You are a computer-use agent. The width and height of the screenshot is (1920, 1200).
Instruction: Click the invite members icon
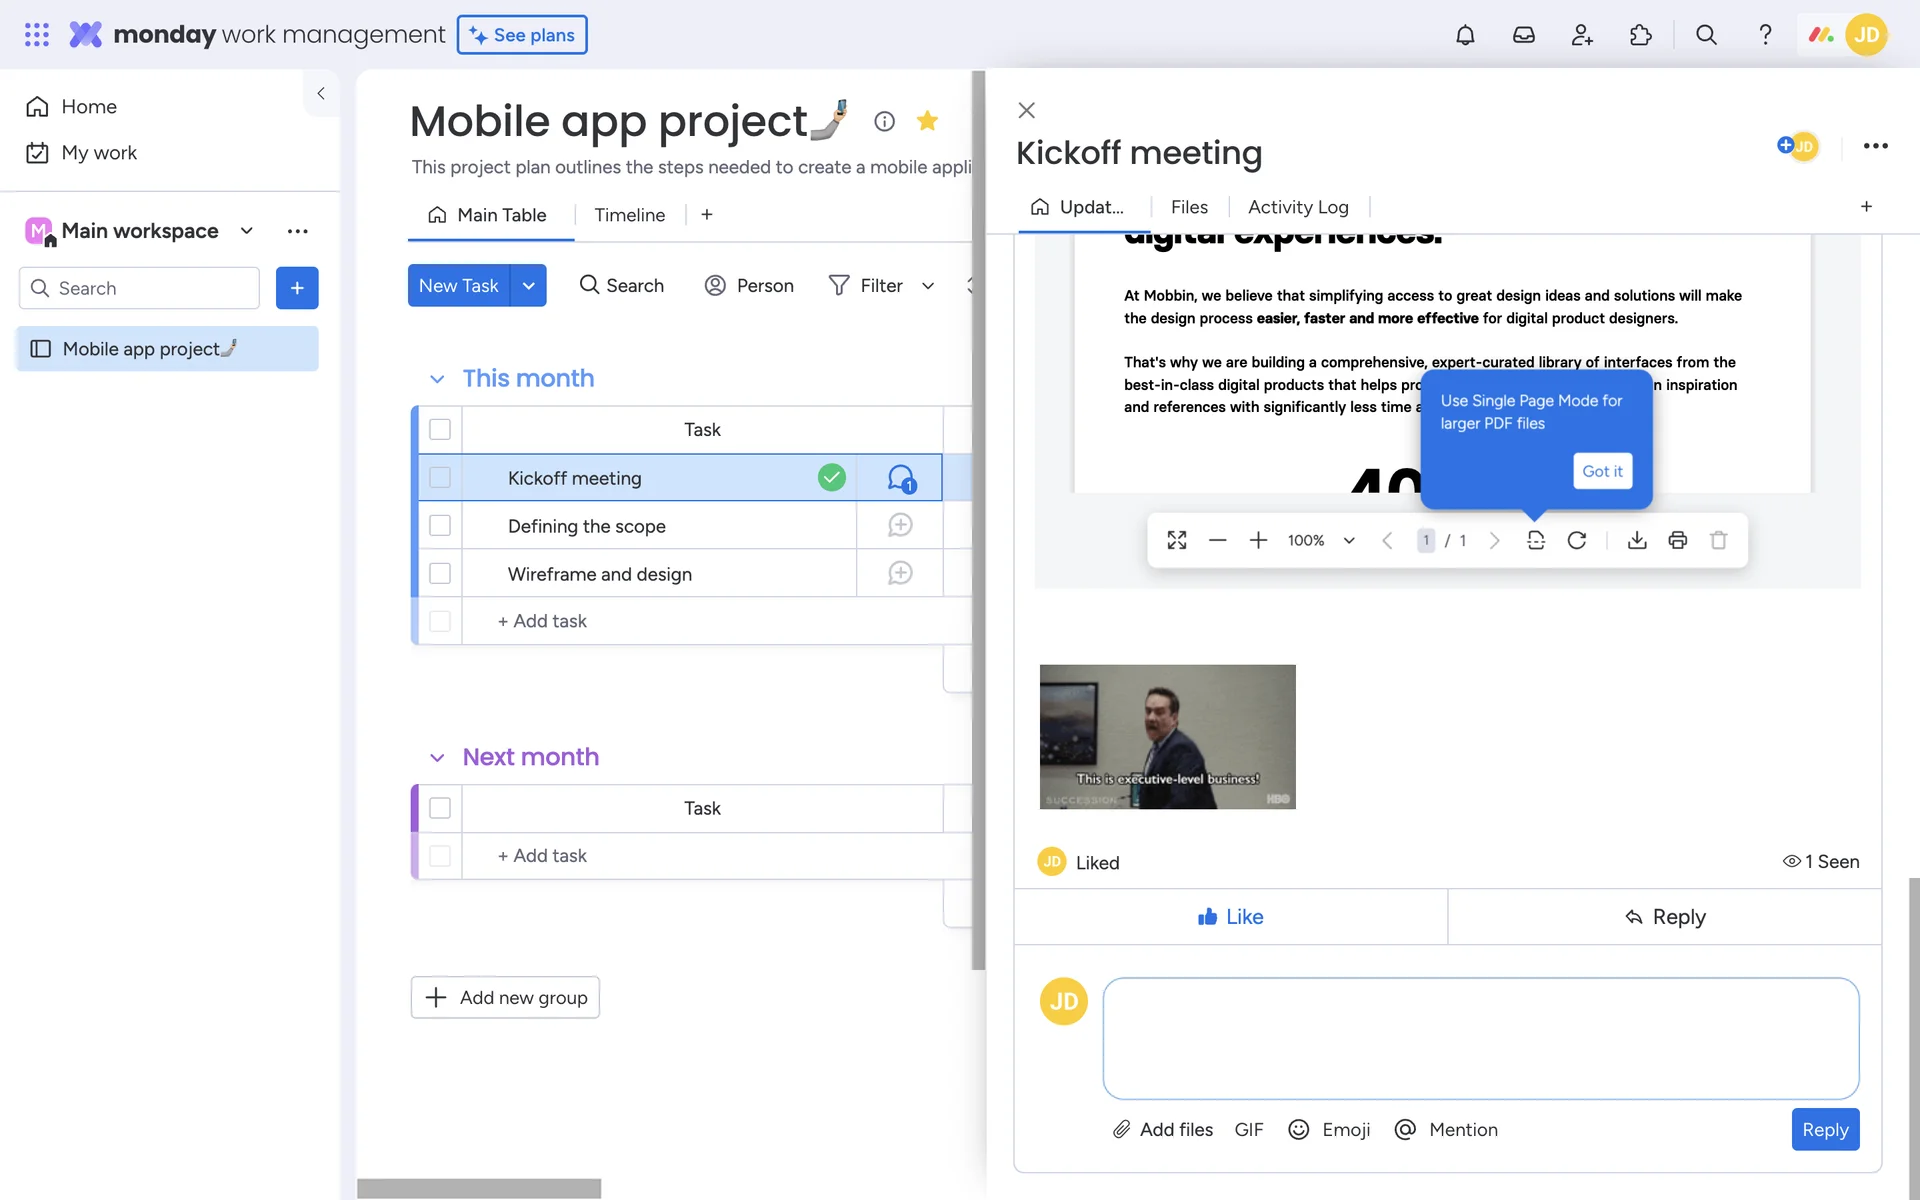pos(1581,35)
